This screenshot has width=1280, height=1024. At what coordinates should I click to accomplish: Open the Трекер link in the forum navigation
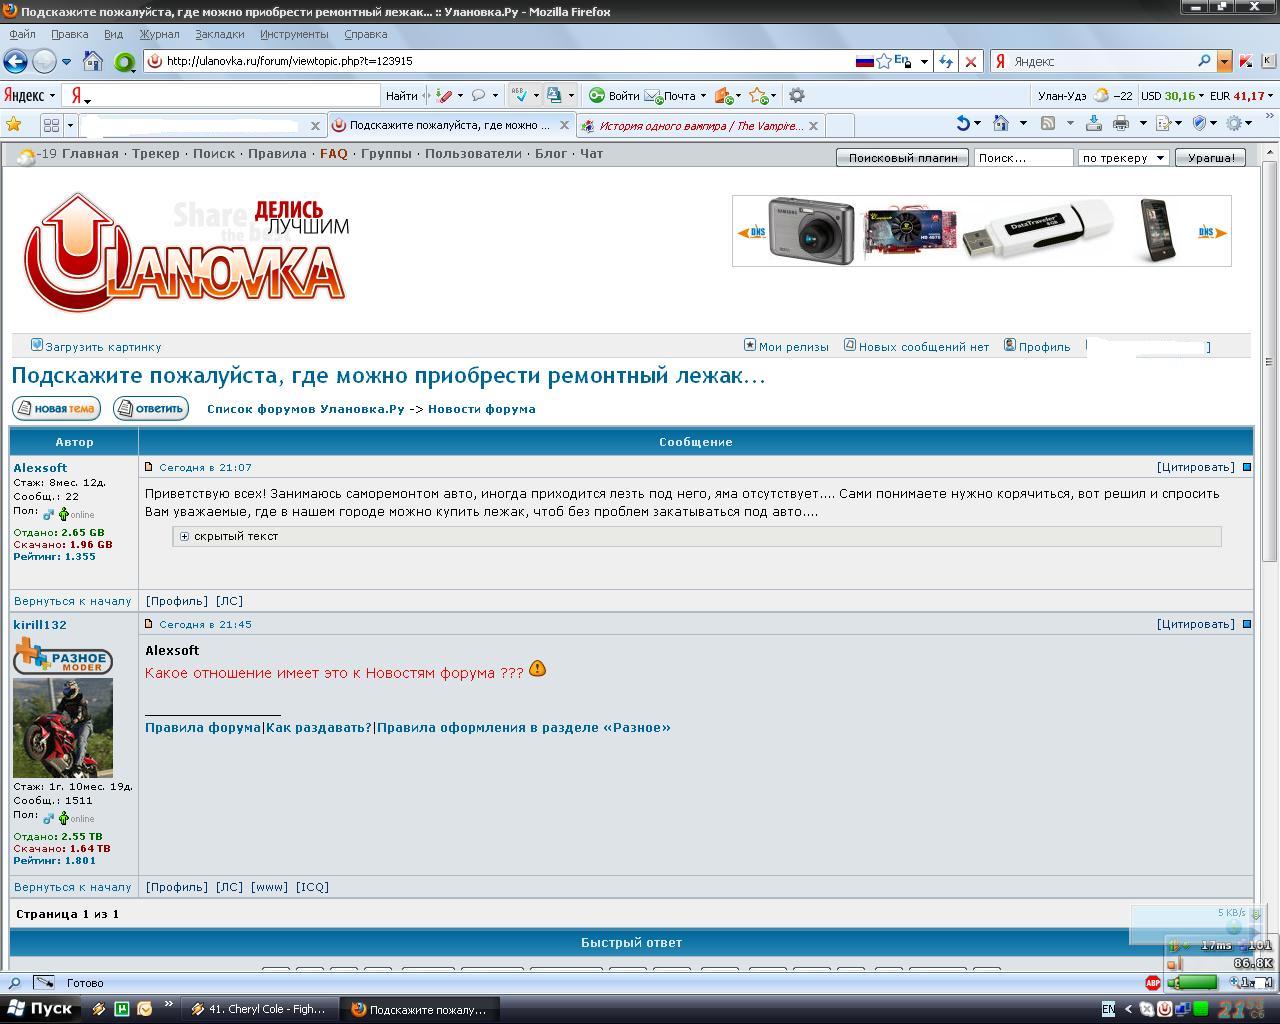point(156,154)
